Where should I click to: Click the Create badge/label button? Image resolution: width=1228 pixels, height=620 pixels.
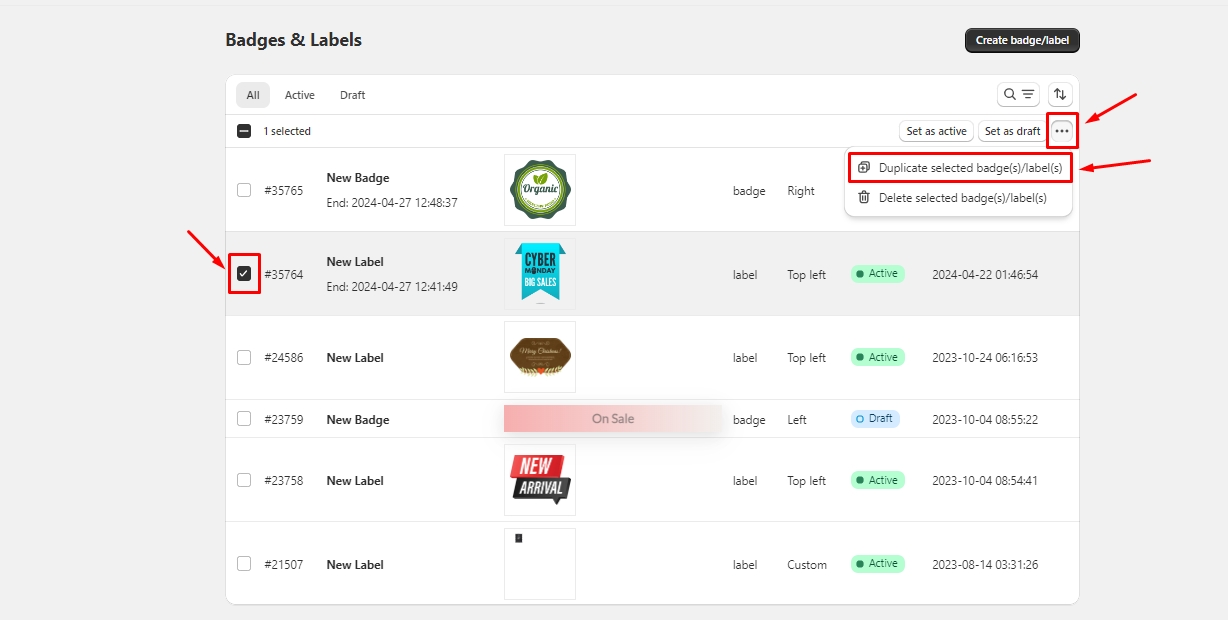[x=1022, y=40]
